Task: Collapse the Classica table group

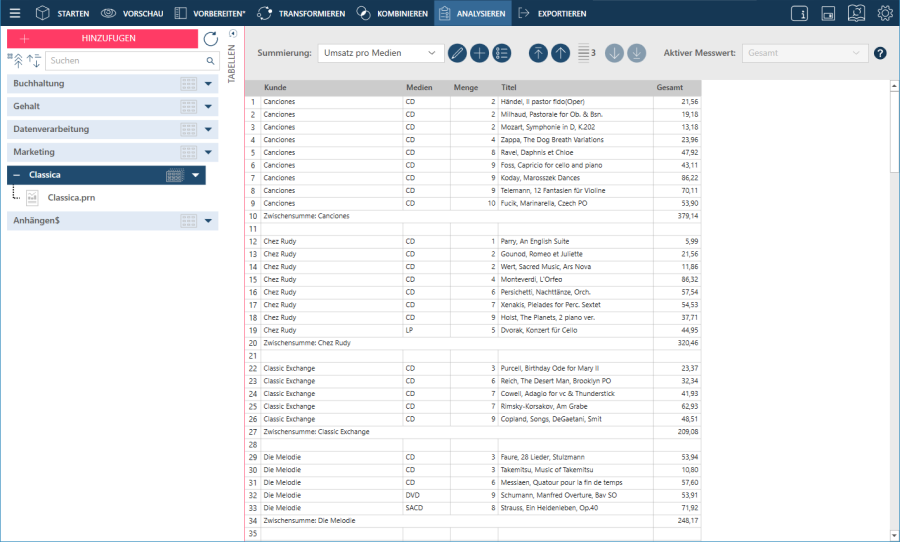Action: [x=16, y=175]
